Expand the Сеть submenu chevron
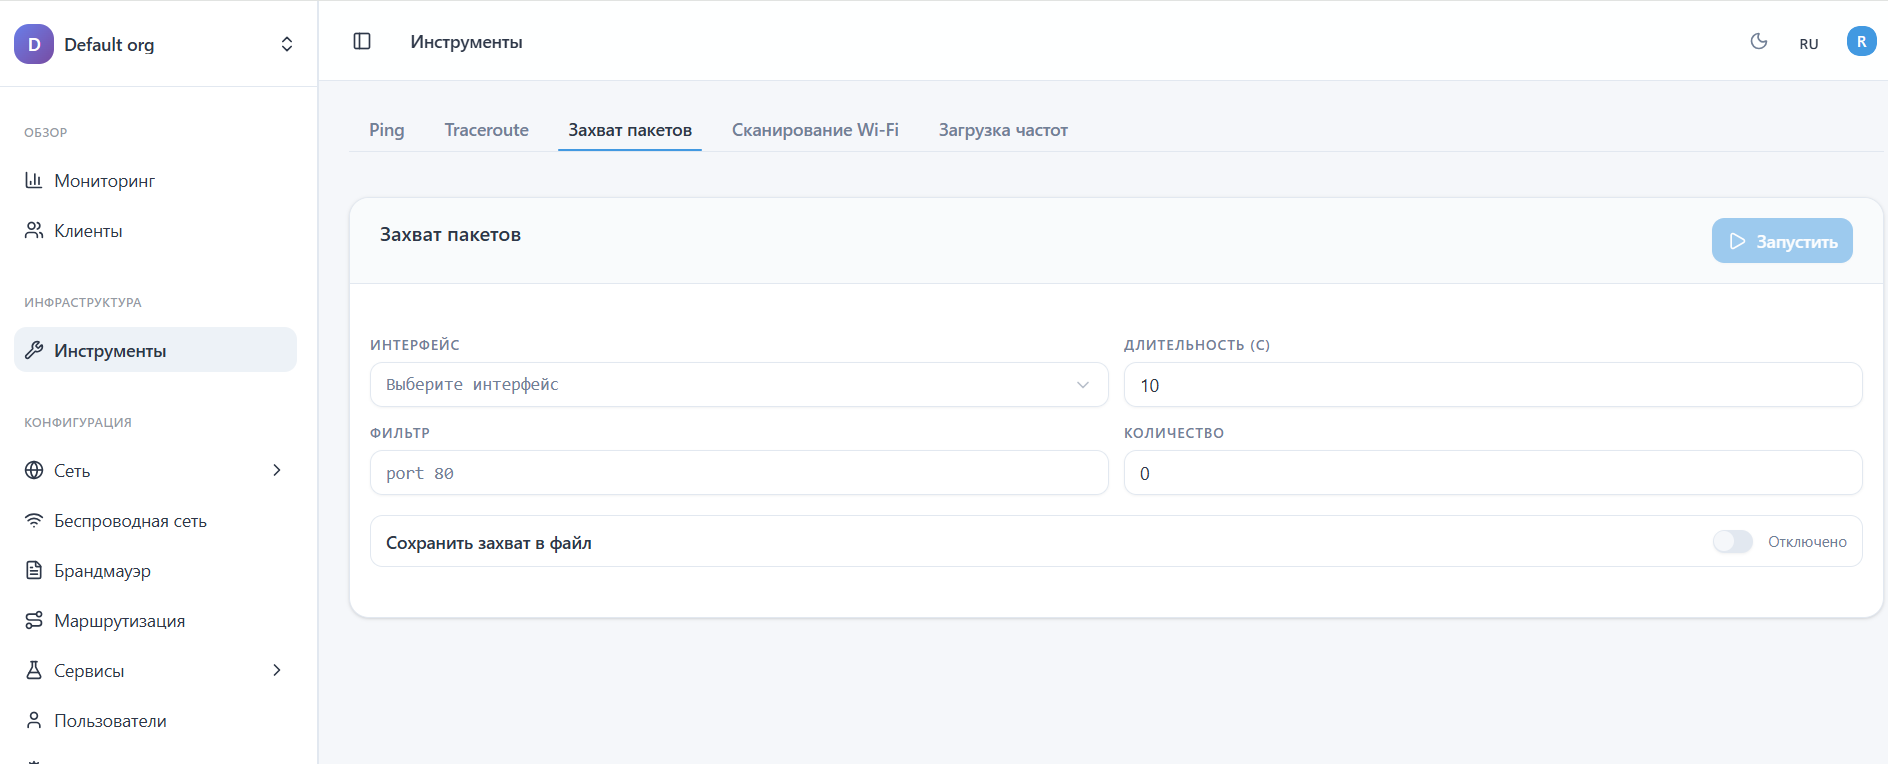The width and height of the screenshot is (1888, 764). point(277,470)
